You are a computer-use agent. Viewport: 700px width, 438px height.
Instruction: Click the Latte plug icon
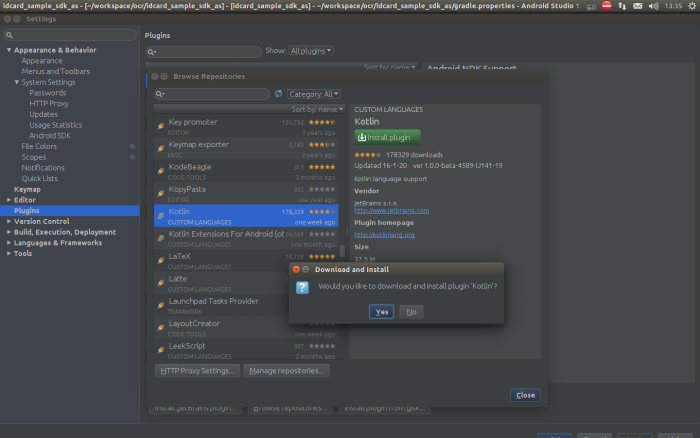[161, 283]
